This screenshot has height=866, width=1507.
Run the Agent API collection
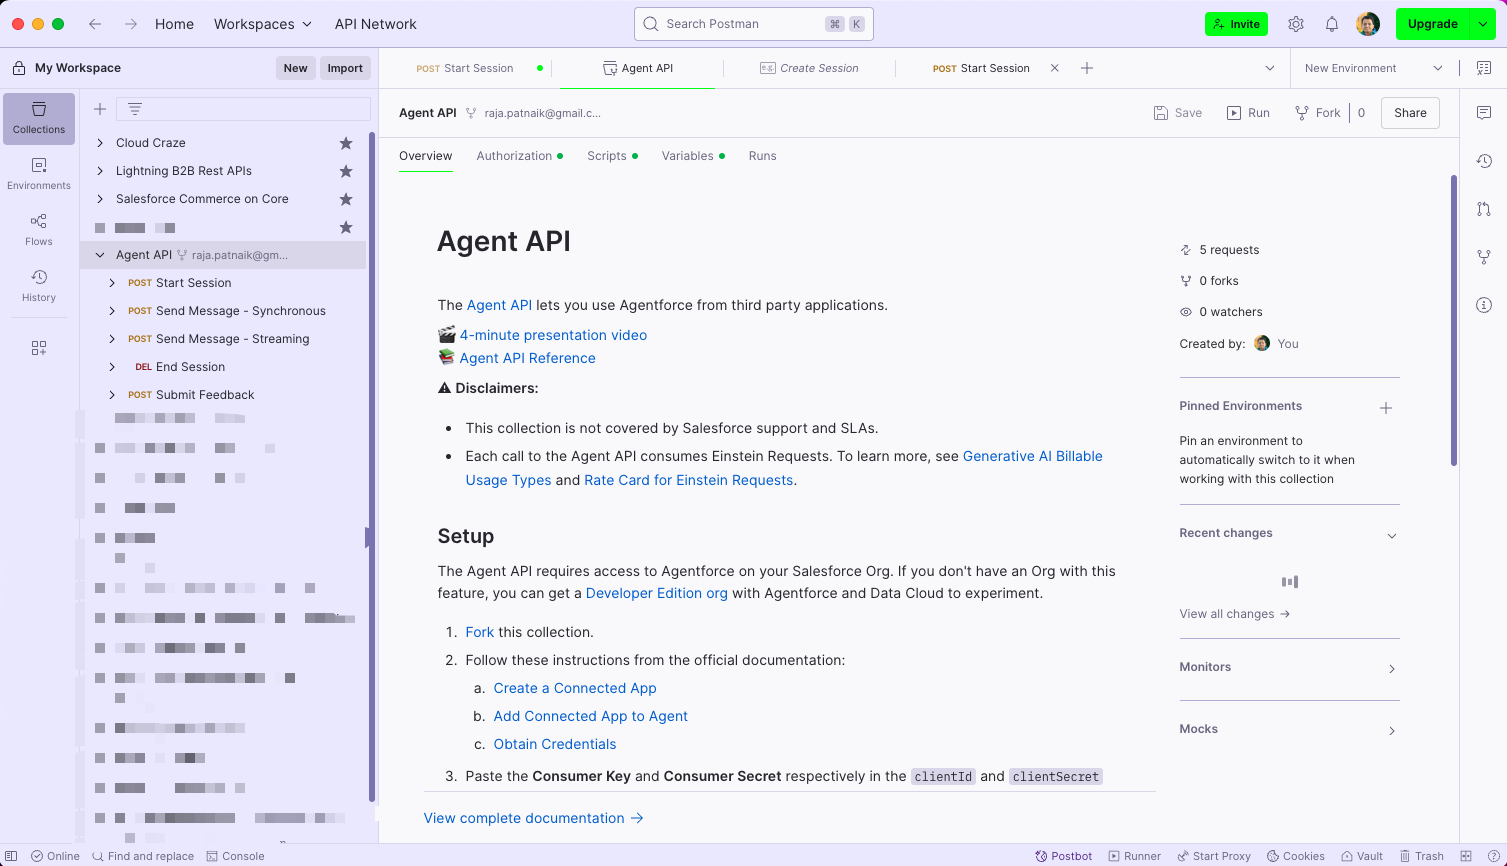click(1248, 113)
